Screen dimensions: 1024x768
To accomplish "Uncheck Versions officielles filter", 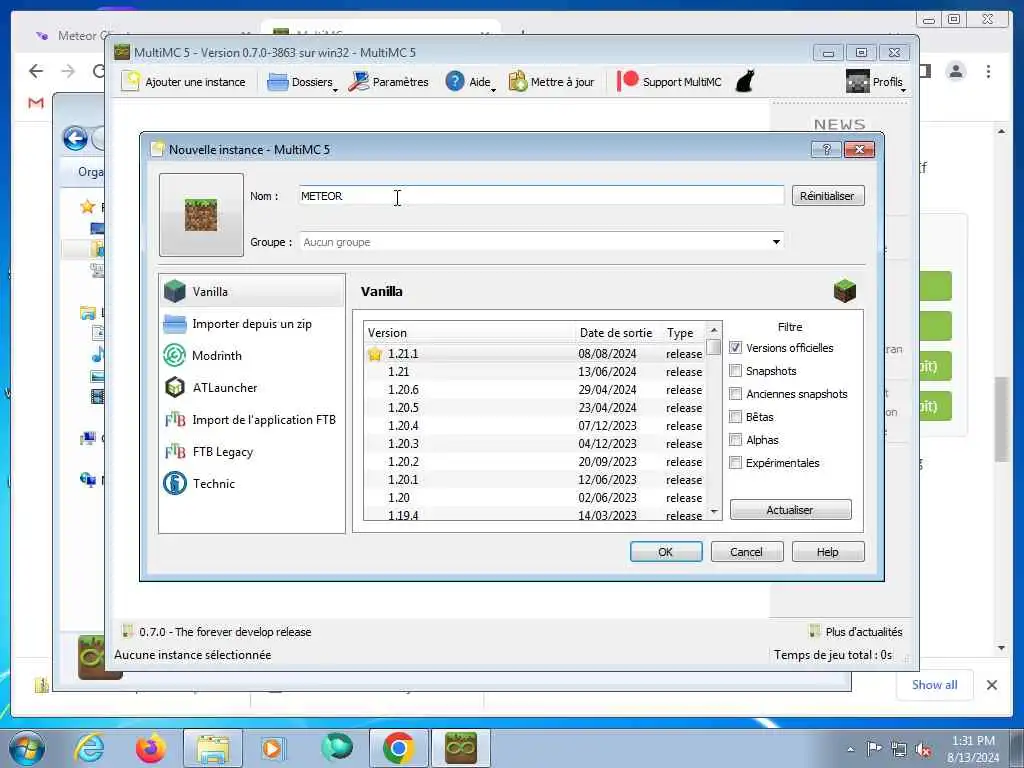I will tap(735, 347).
